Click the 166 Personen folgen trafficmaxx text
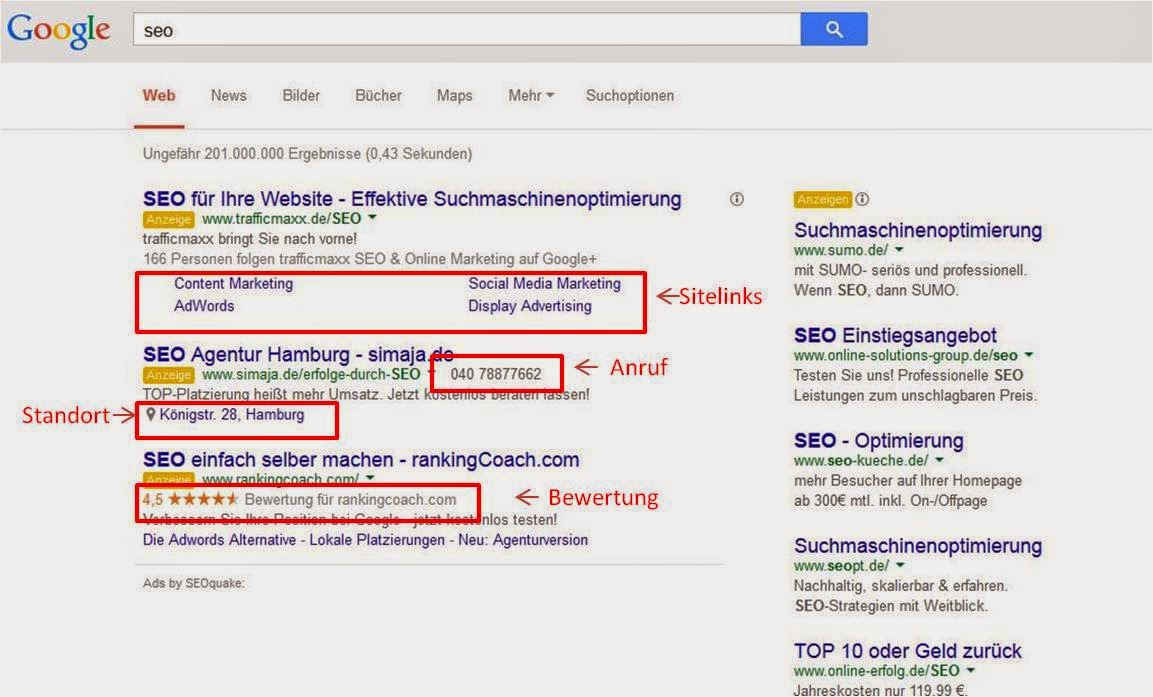This screenshot has height=697, width=1153. (x=370, y=259)
